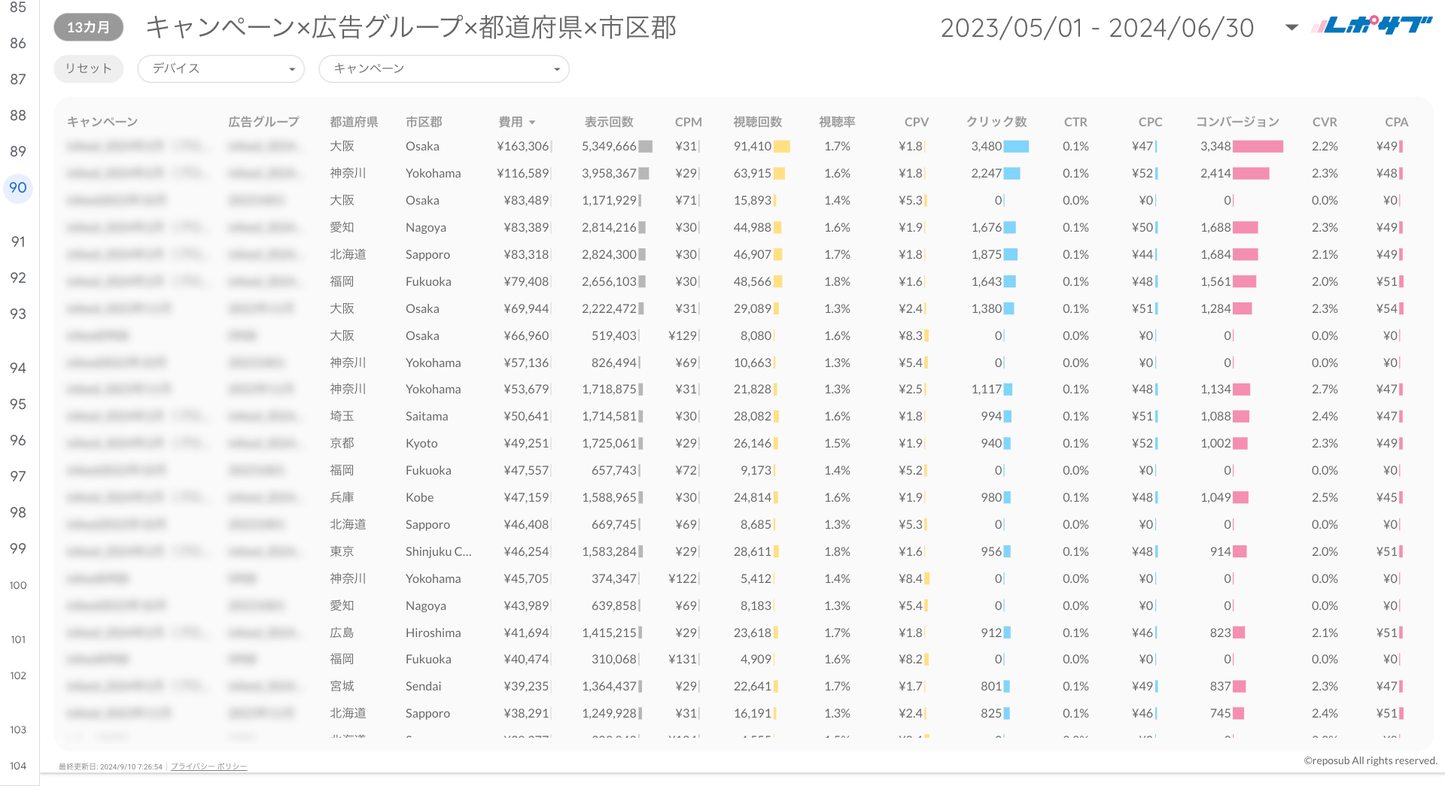Click the 費用 sort arrow
The height and width of the screenshot is (786, 1445).
click(532, 123)
